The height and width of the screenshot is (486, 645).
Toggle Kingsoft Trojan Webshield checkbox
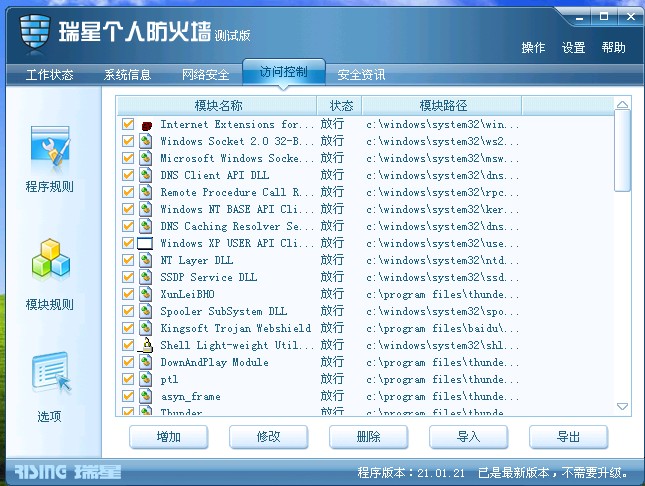128,328
